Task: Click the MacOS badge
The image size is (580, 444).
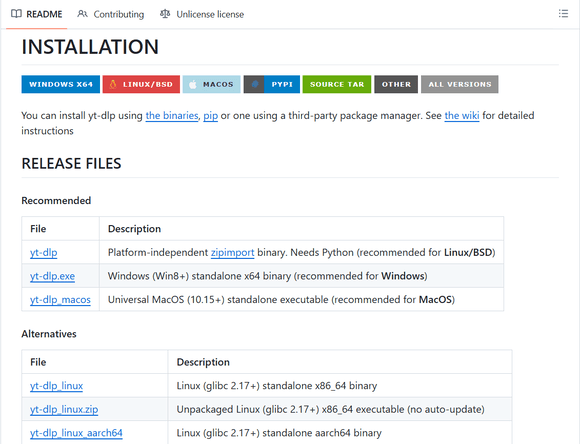Action: 212,84
